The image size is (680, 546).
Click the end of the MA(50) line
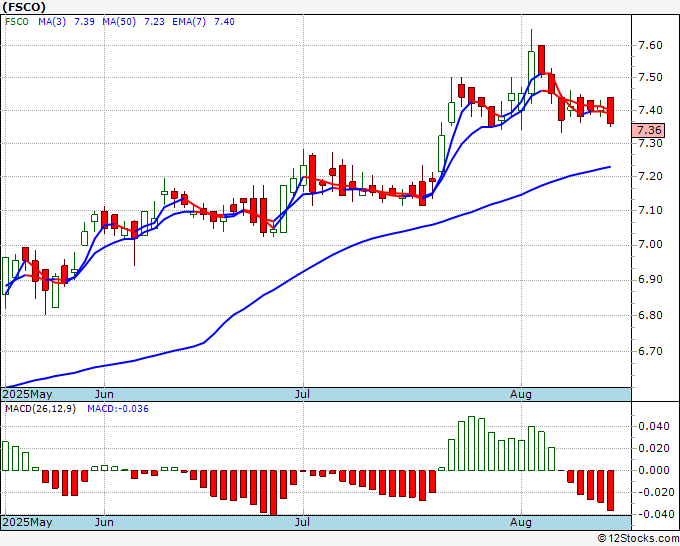point(610,167)
